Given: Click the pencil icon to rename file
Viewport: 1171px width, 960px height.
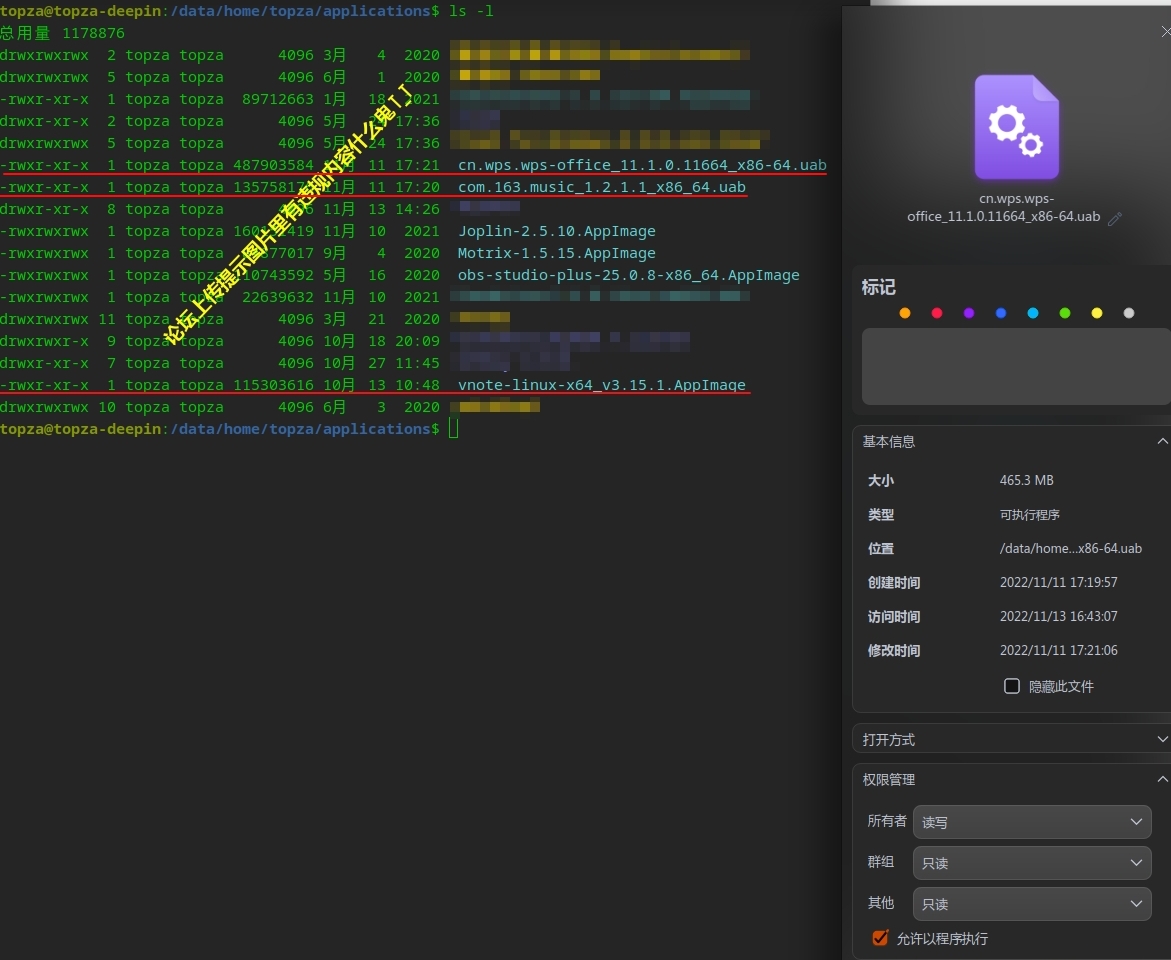Looking at the screenshot, I should tap(1115, 218).
